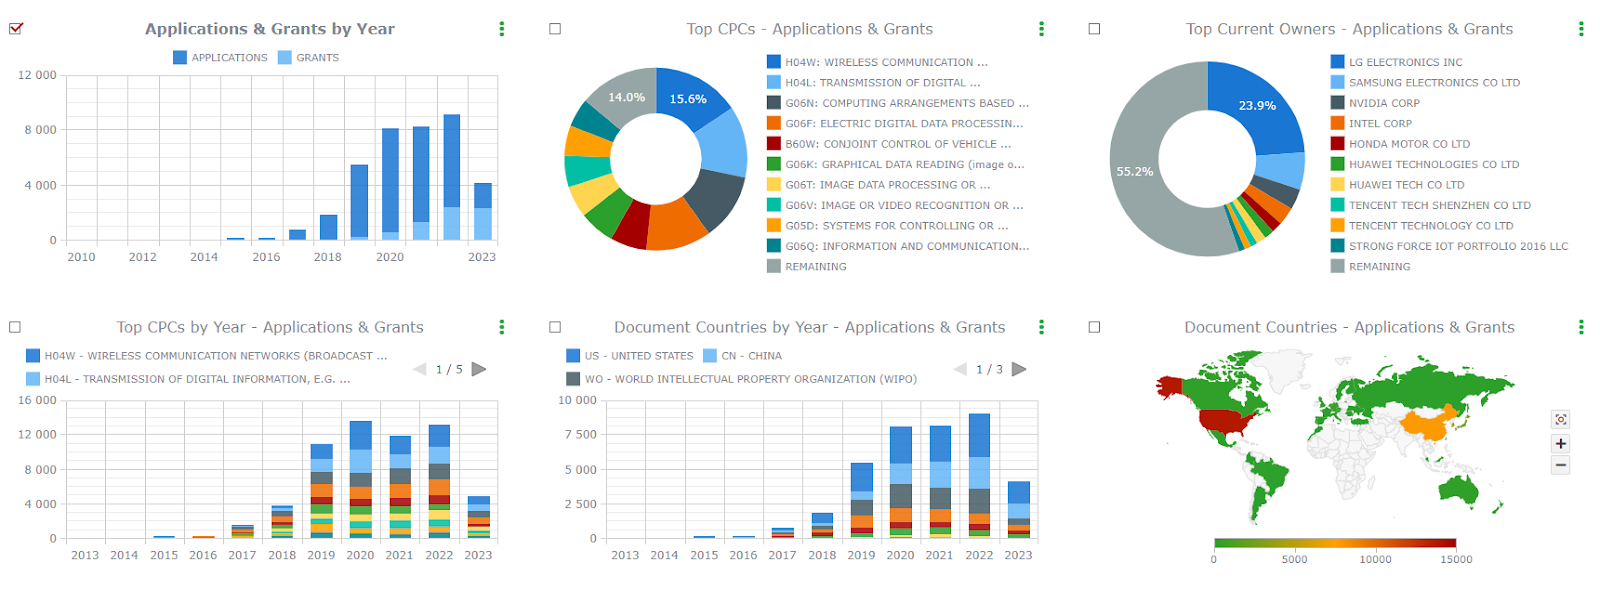1600x602 pixels.
Task: Click the G06K: GRAPHICAL DATA READING entry
Action: [896, 165]
